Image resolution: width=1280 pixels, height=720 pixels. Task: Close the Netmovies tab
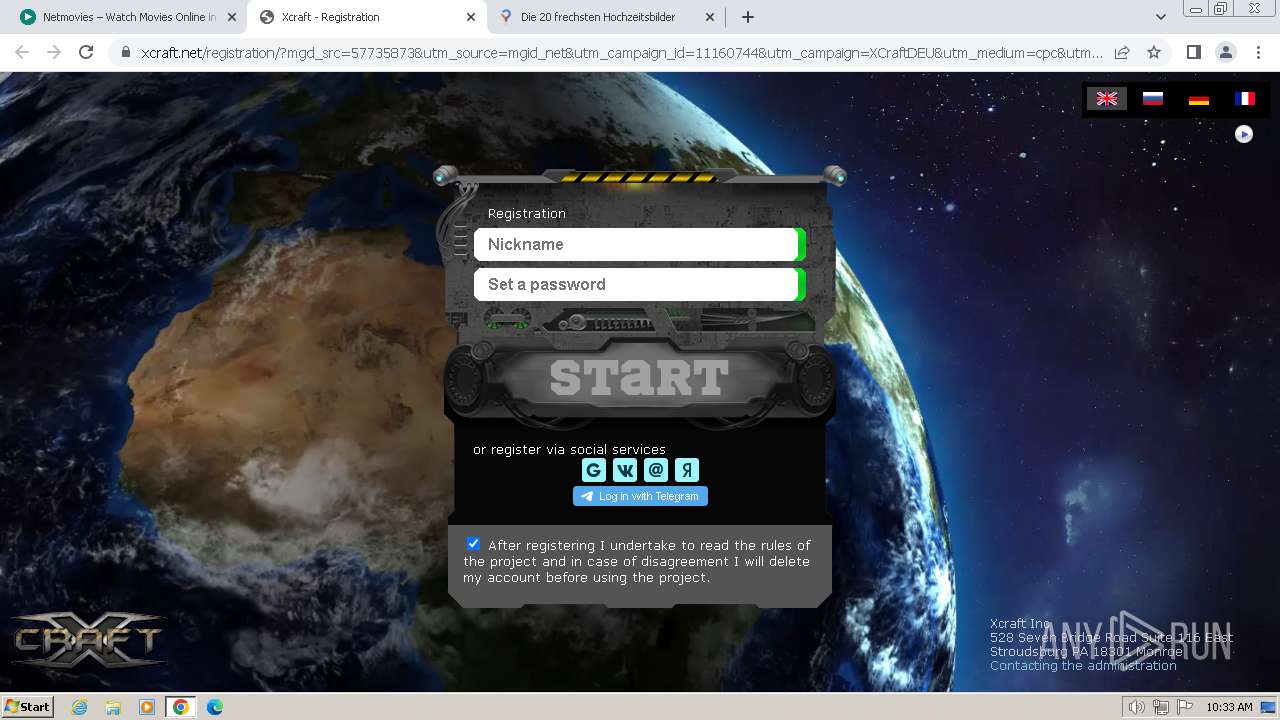(232, 17)
